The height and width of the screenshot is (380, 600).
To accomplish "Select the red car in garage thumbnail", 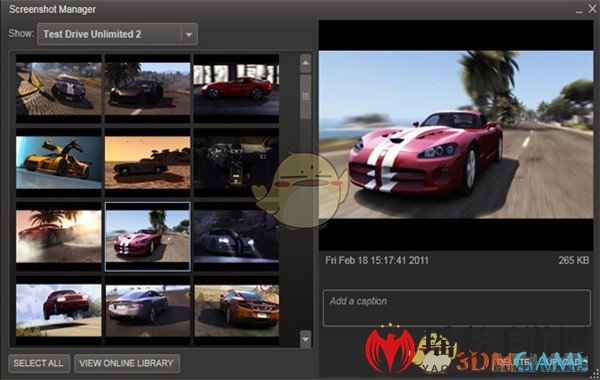I will (236, 89).
